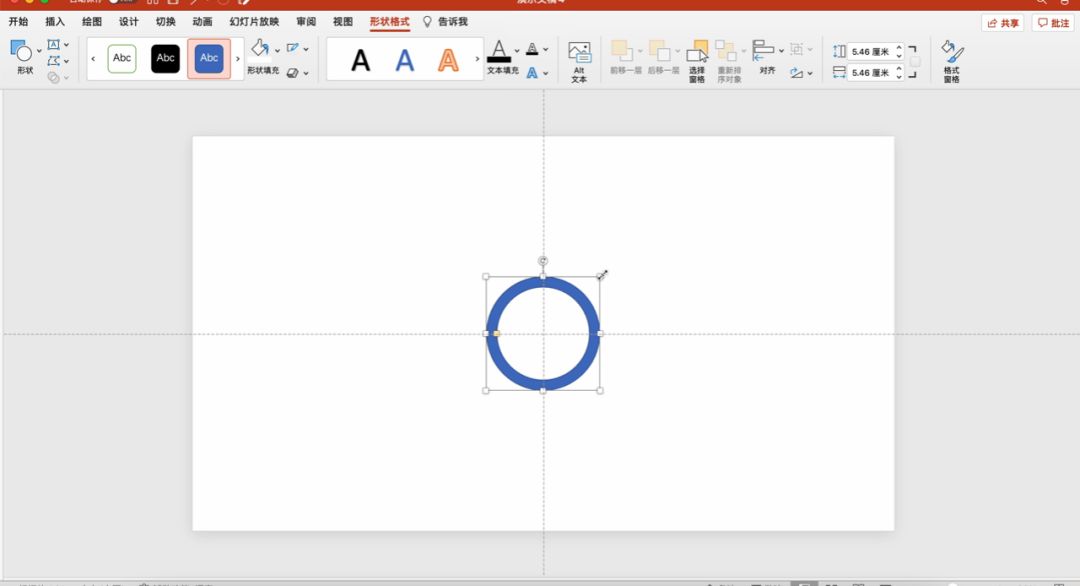
Task: Show previous shape styles
Action: [x=93, y=59]
